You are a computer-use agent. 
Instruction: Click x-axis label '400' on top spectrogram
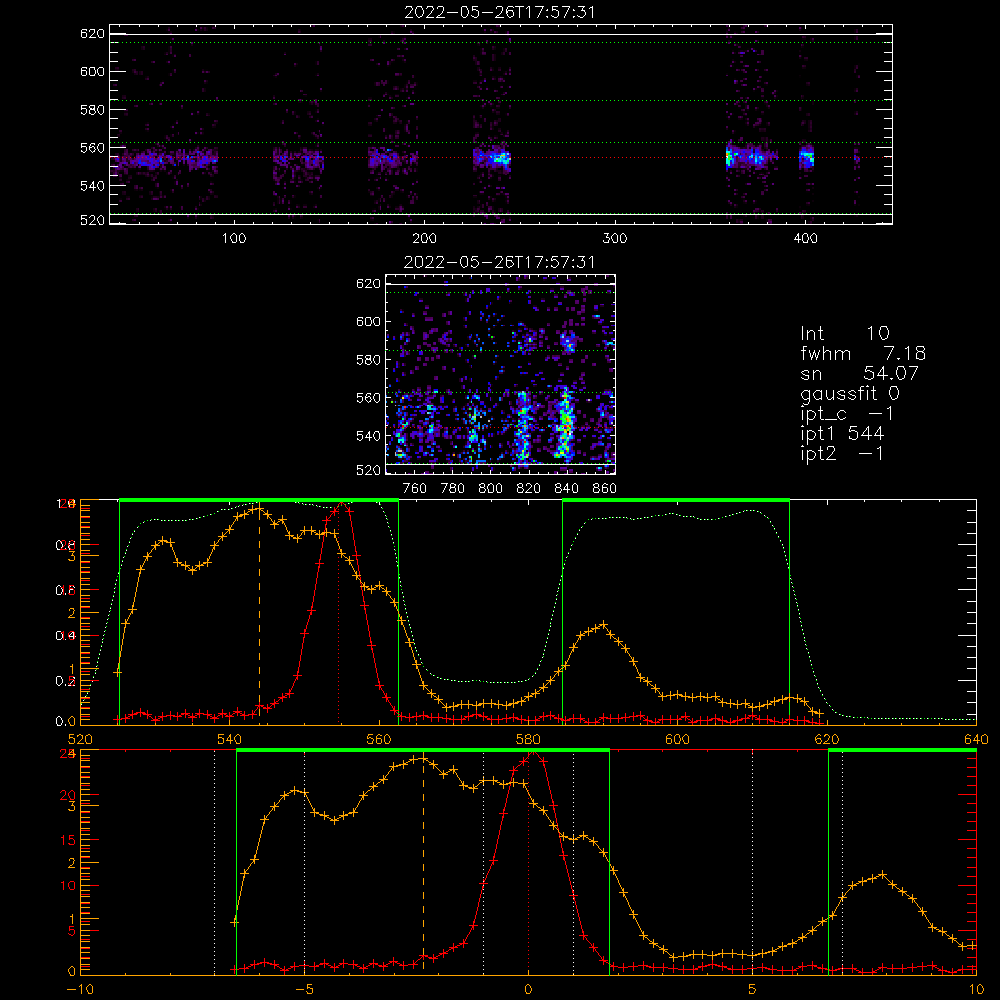(805, 239)
